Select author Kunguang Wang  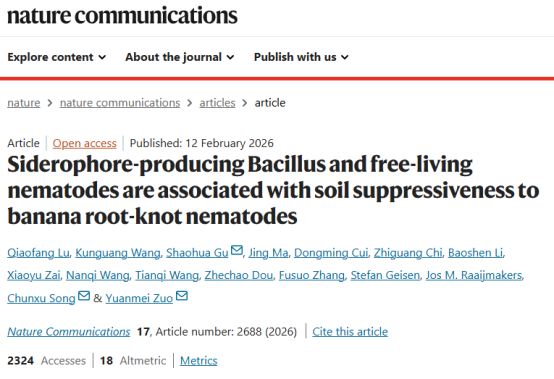pyautogui.click(x=118, y=253)
